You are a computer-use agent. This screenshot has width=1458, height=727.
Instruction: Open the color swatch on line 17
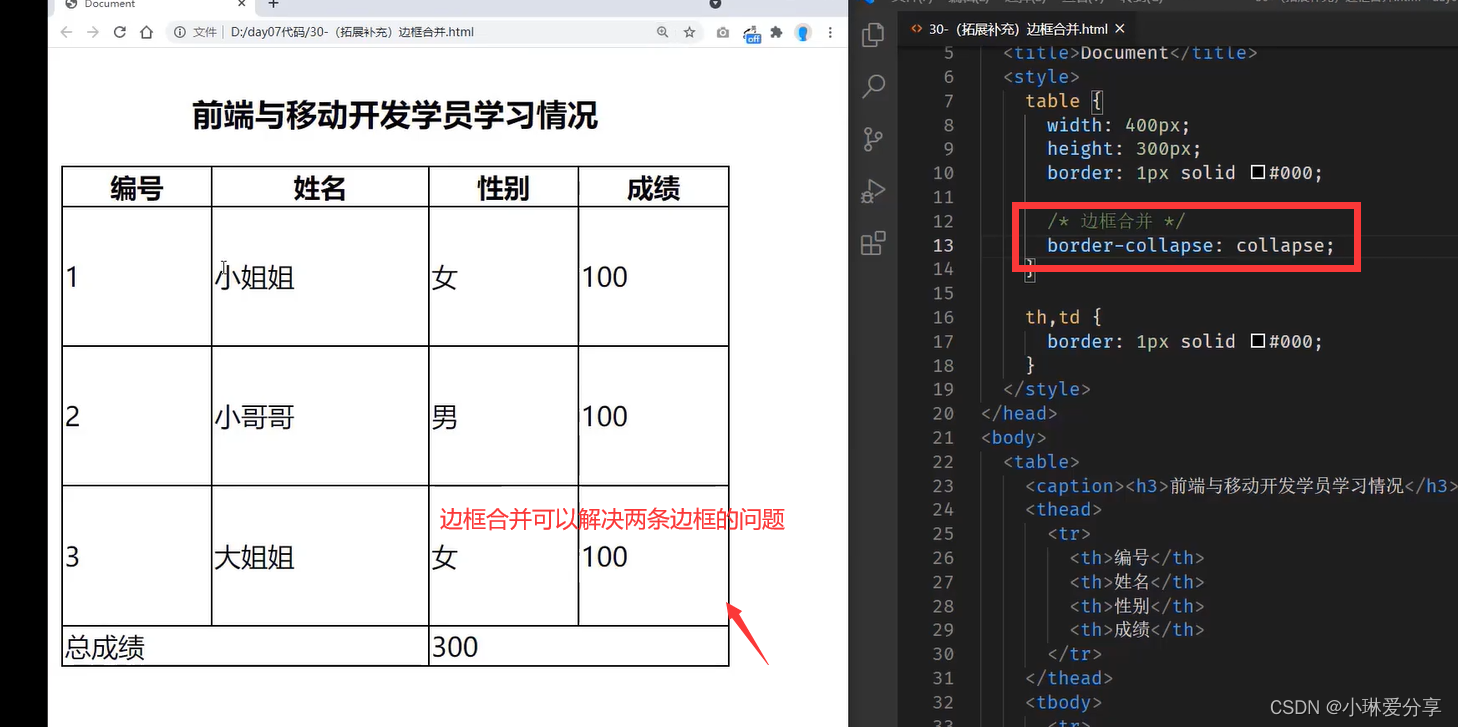pyautogui.click(x=1258, y=342)
